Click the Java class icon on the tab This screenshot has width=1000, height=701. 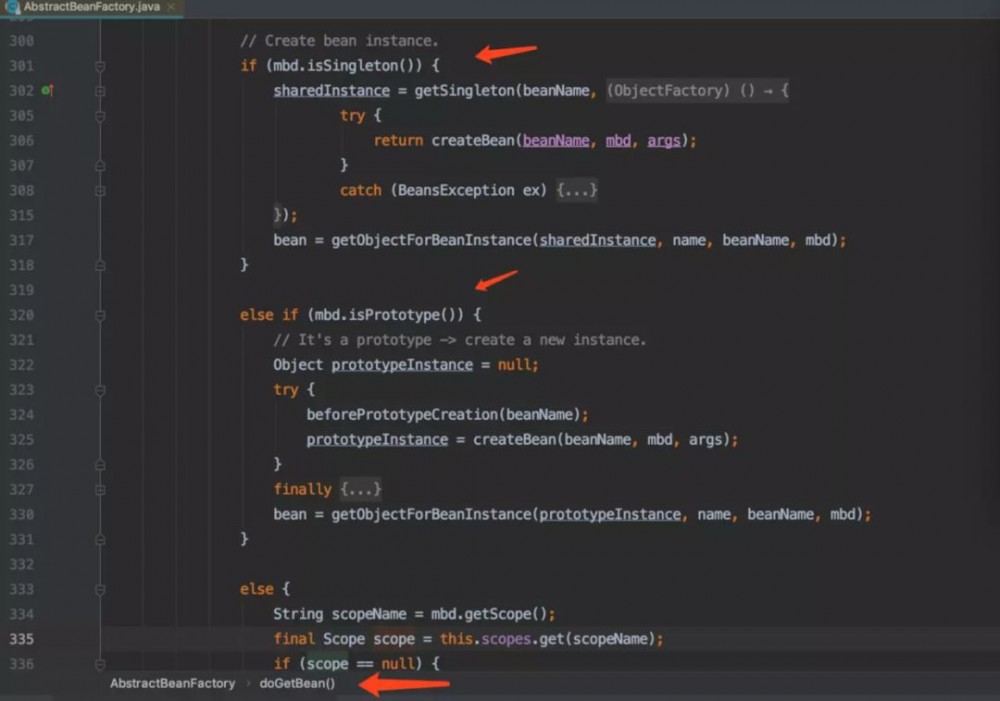[12, 7]
